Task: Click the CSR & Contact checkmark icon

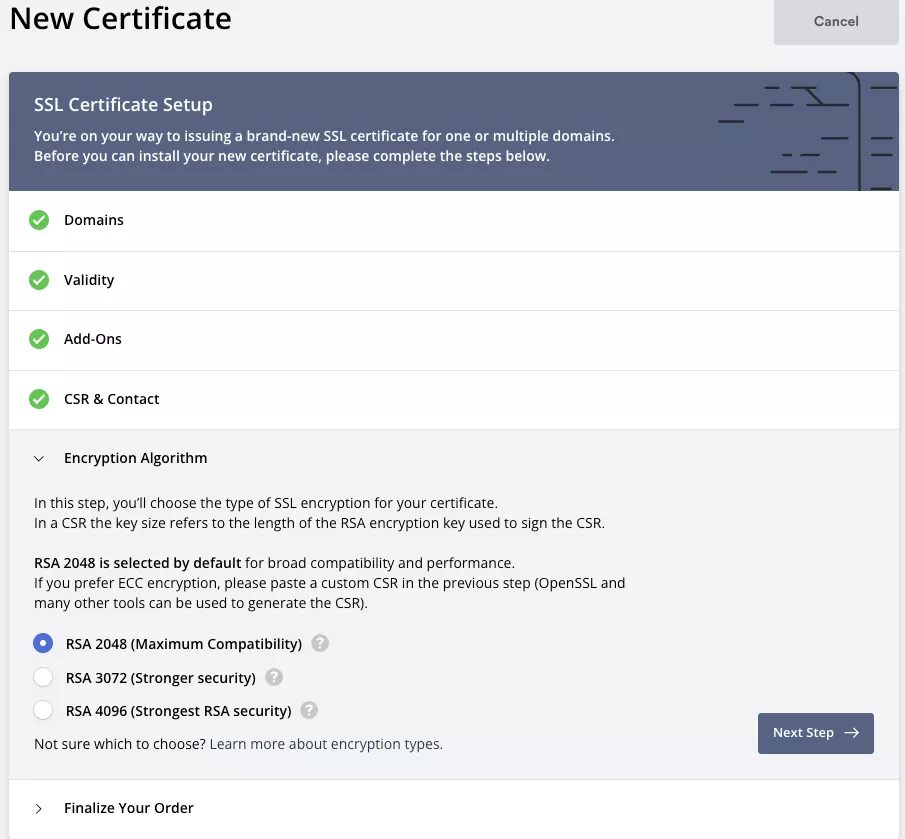Action: click(x=39, y=399)
